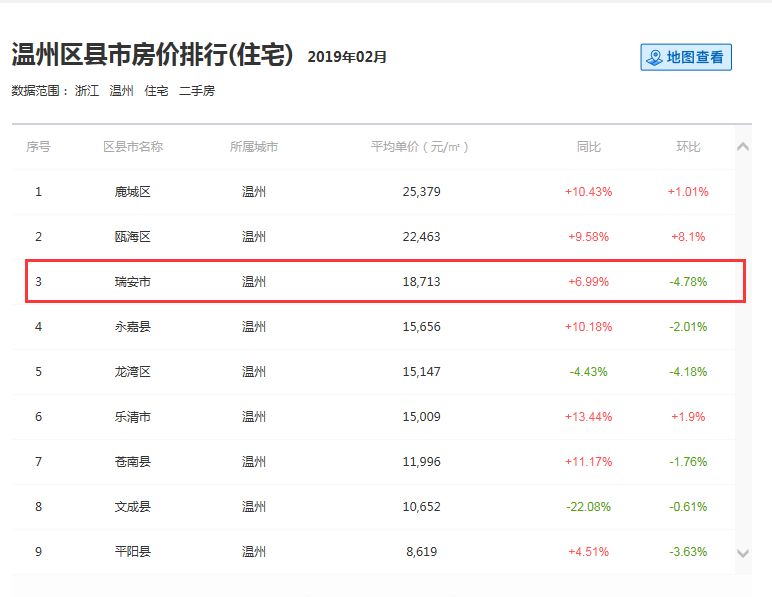The image size is (772, 597).
Task: Select the 乐清市 district name
Action: click(132, 417)
